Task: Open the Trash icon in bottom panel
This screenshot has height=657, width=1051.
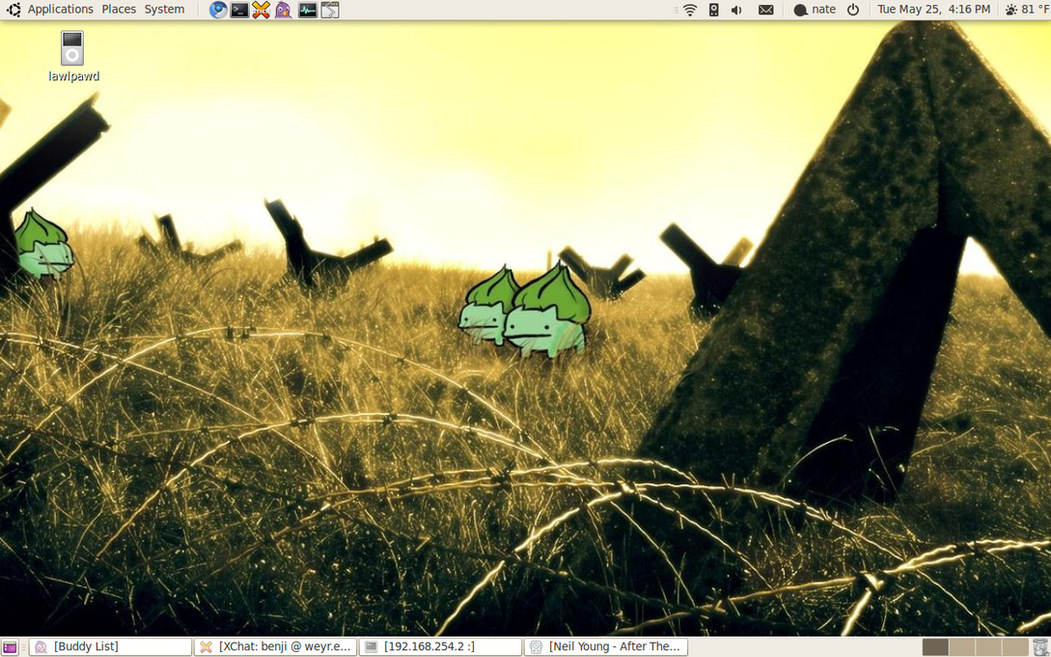Action: 1041,647
